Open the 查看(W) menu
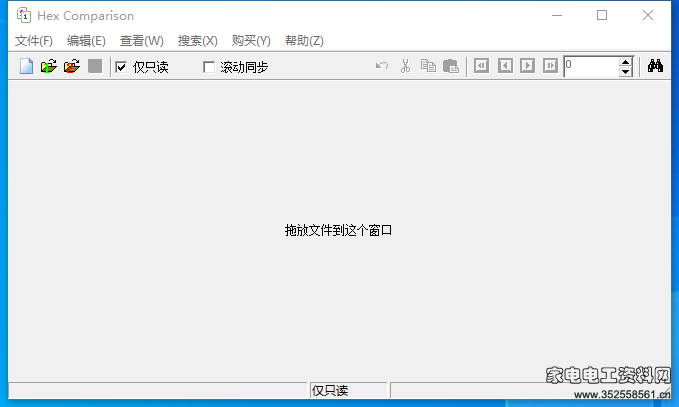Viewport: 679px width, 407px height. coord(142,41)
